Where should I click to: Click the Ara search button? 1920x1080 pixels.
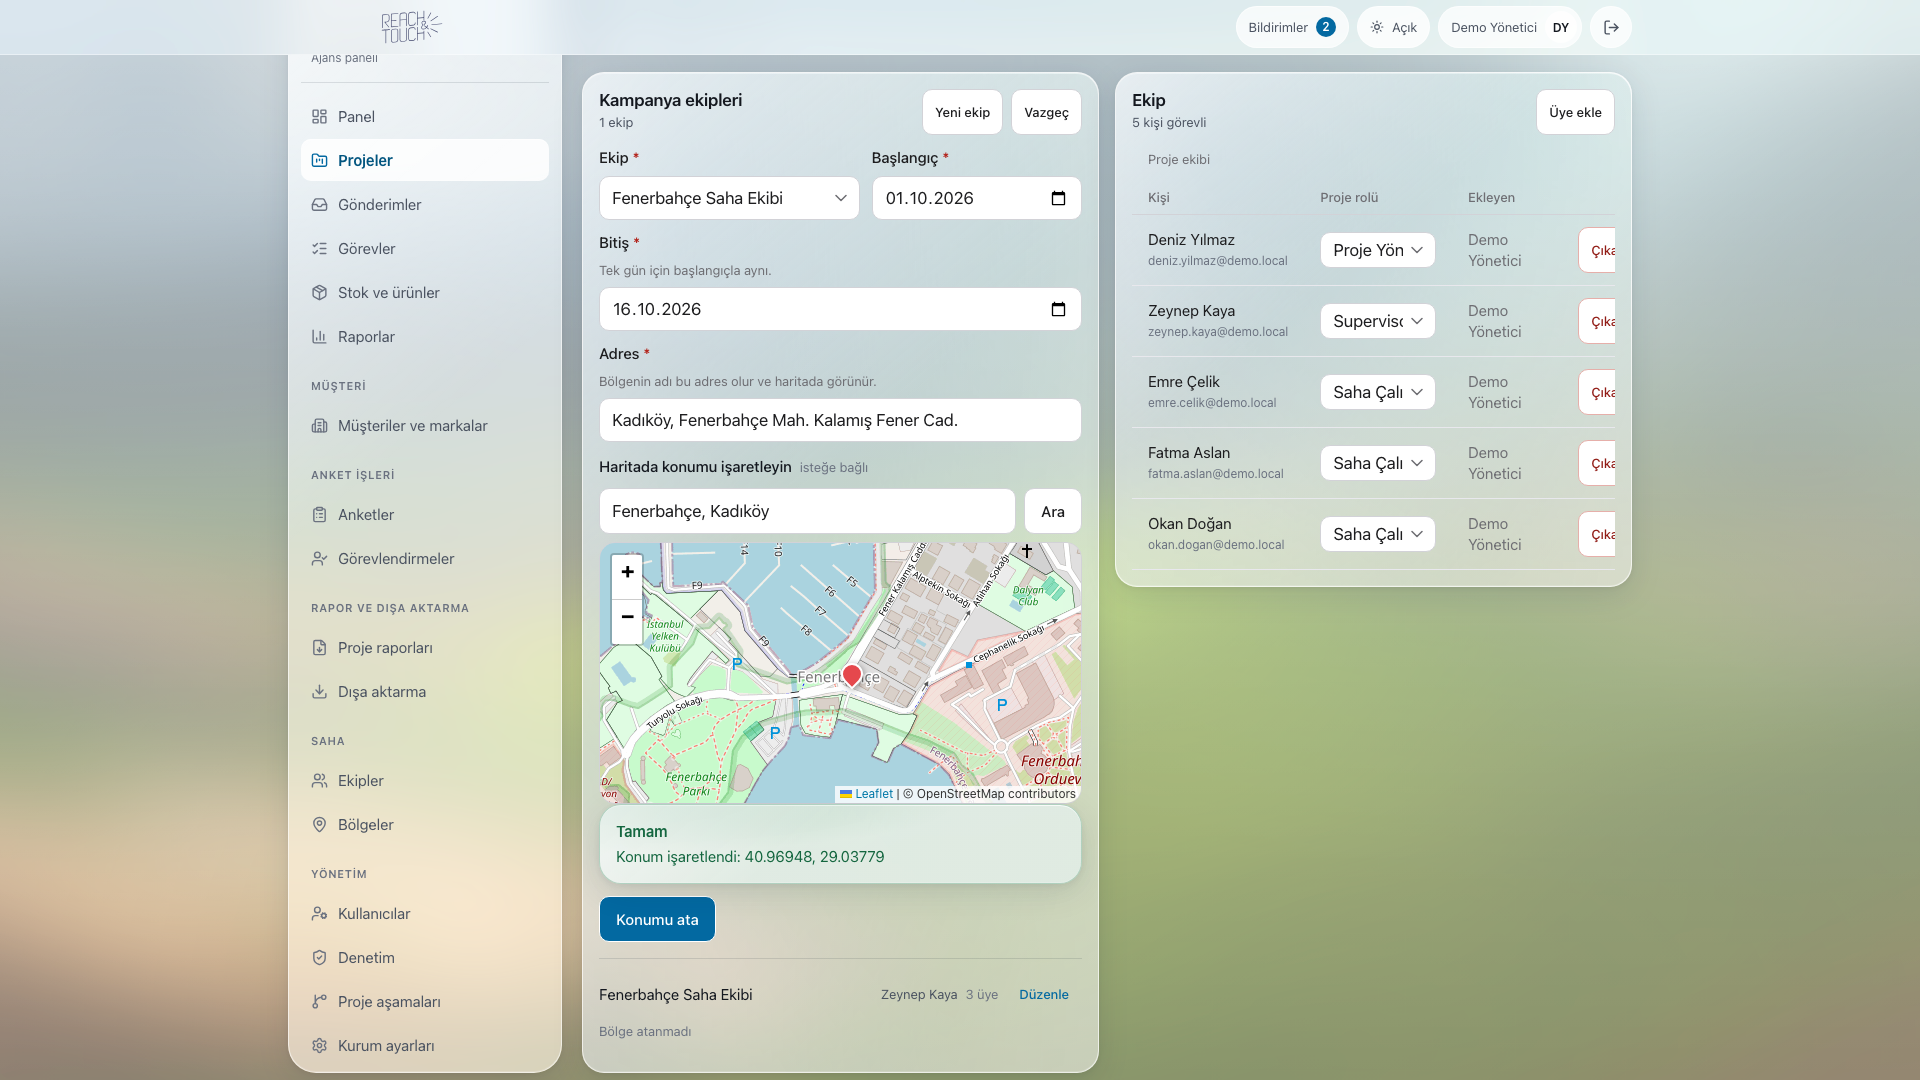tap(1053, 511)
